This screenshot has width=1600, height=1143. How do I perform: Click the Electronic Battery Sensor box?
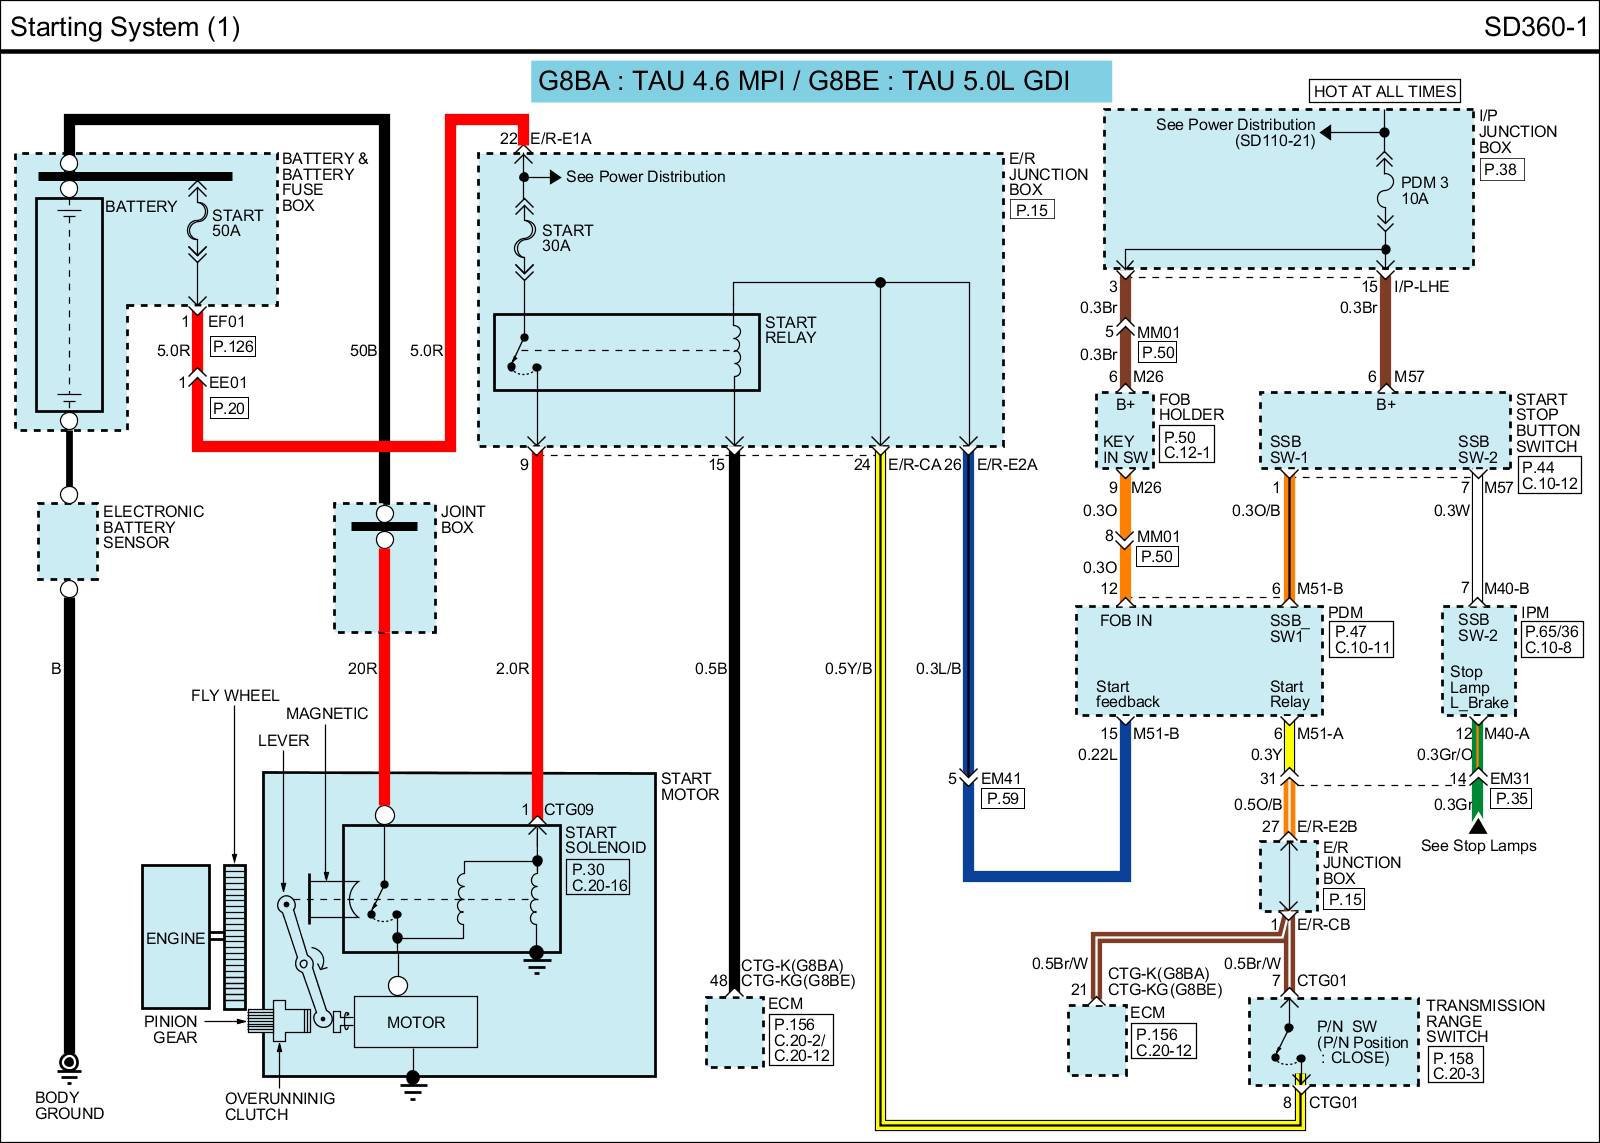tap(68, 541)
